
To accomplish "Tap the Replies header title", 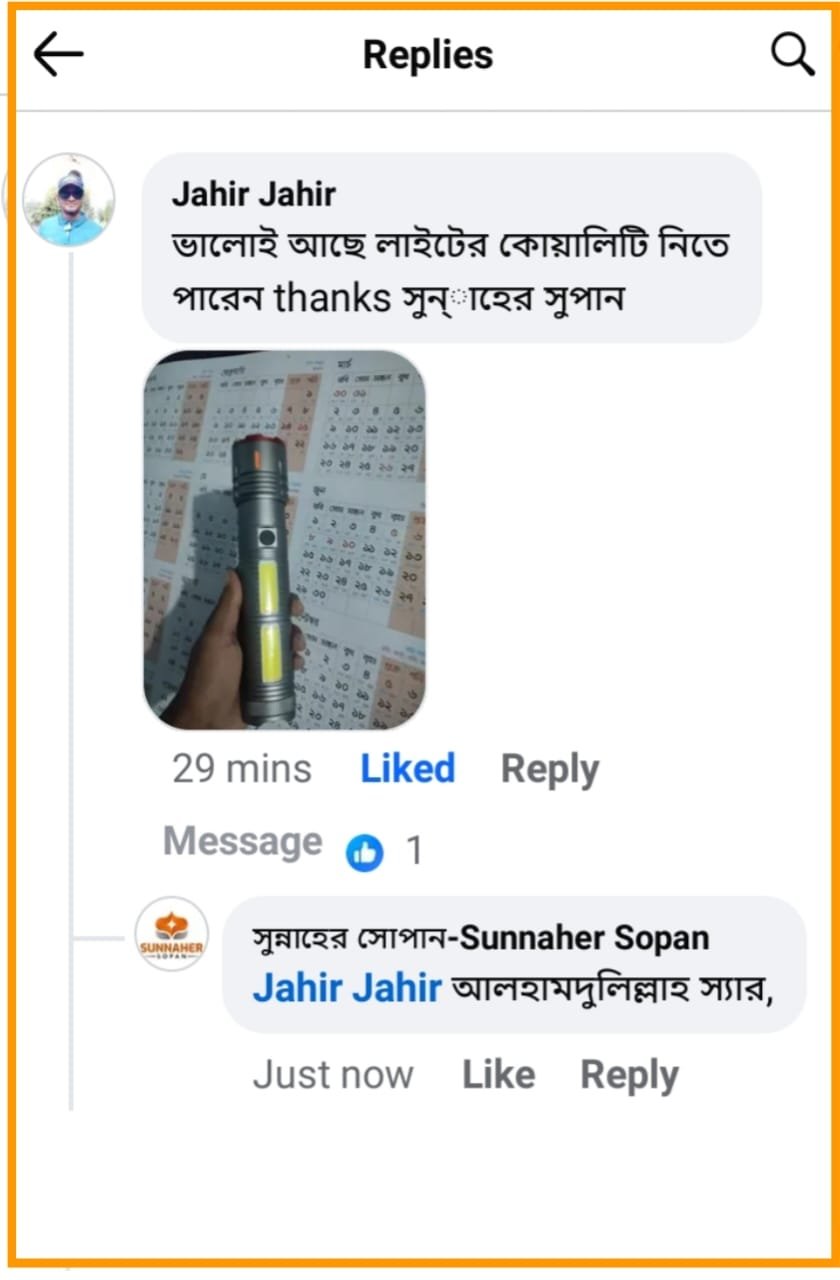I will [x=427, y=55].
